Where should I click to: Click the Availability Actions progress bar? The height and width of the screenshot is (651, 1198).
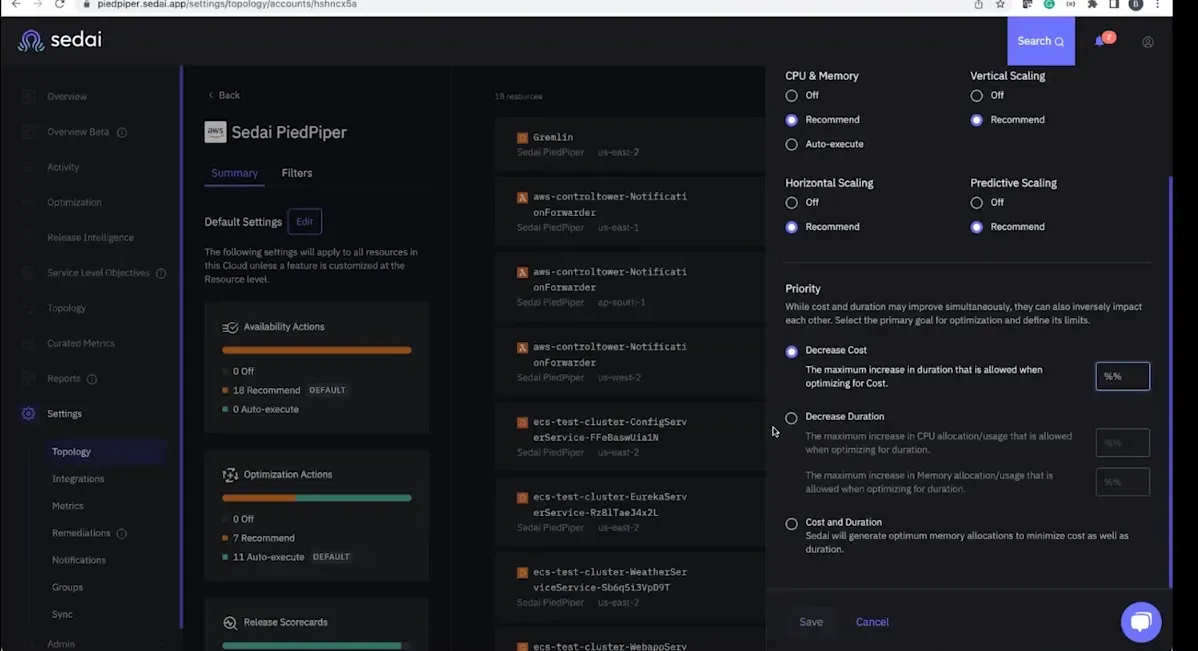click(316, 351)
